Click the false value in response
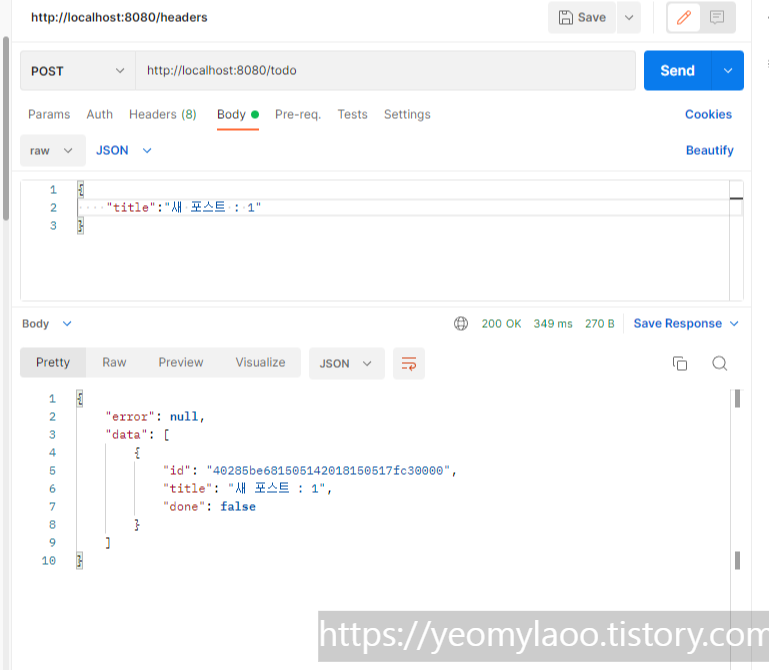This screenshot has height=670, width=769. pos(238,507)
